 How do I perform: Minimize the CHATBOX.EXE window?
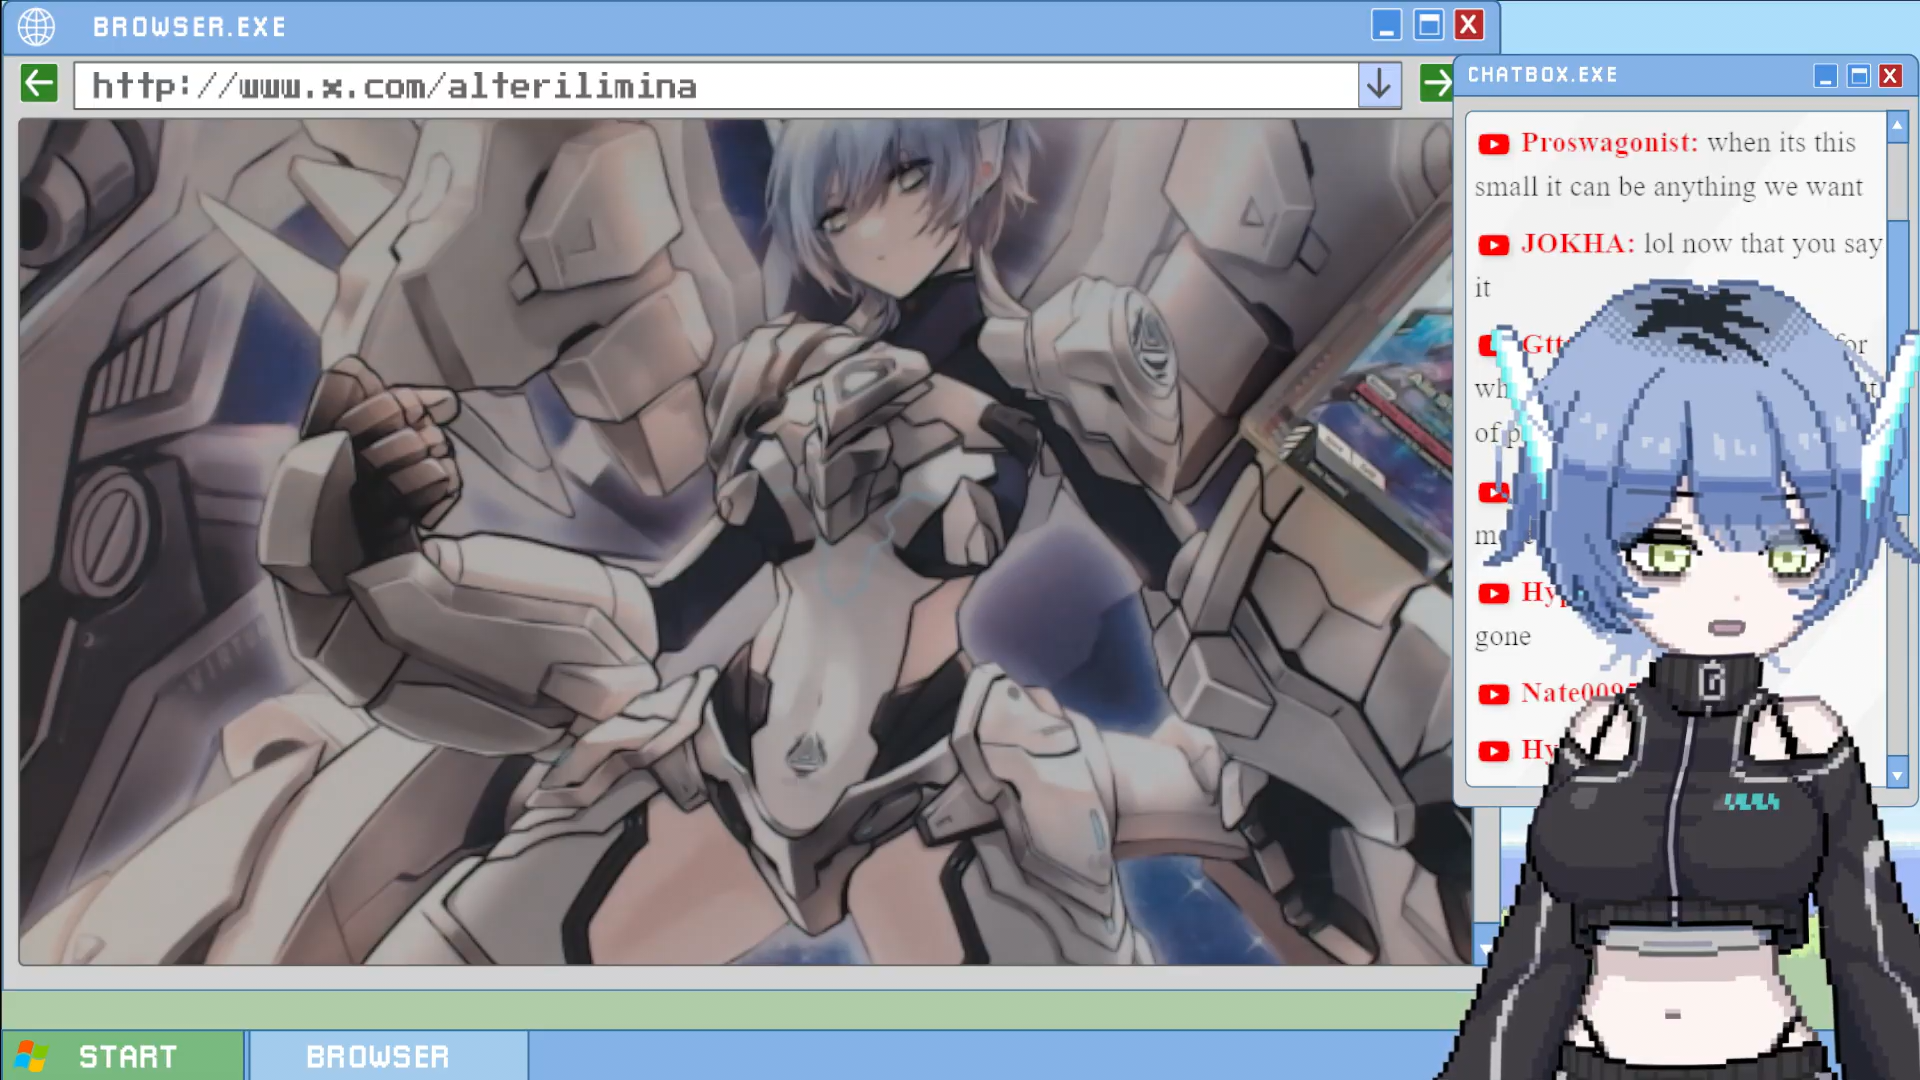[1826, 76]
